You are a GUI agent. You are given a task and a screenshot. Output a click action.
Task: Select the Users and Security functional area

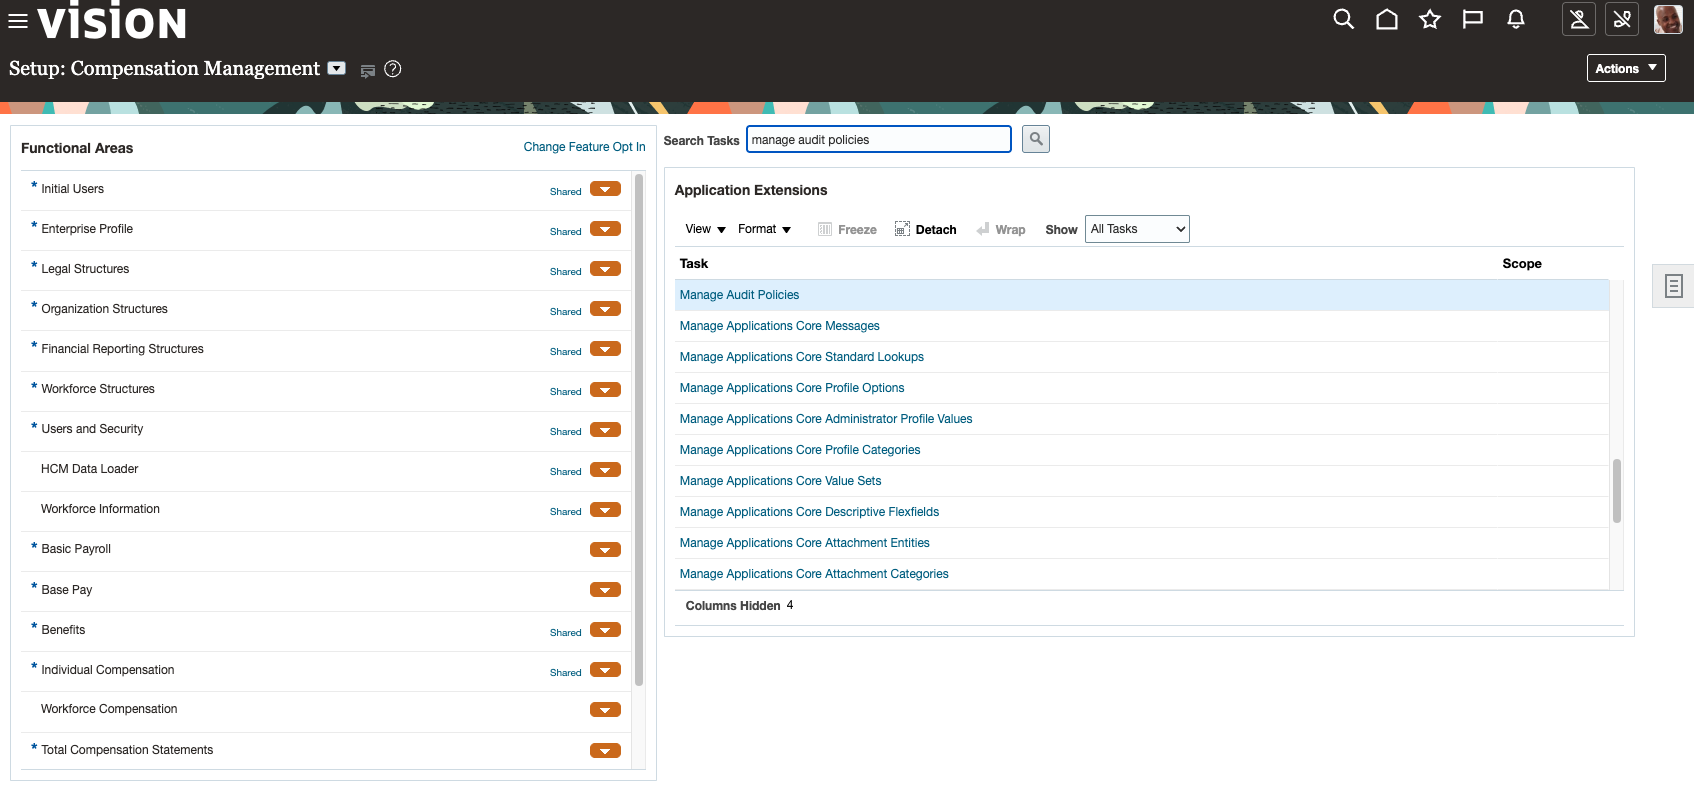tap(92, 429)
